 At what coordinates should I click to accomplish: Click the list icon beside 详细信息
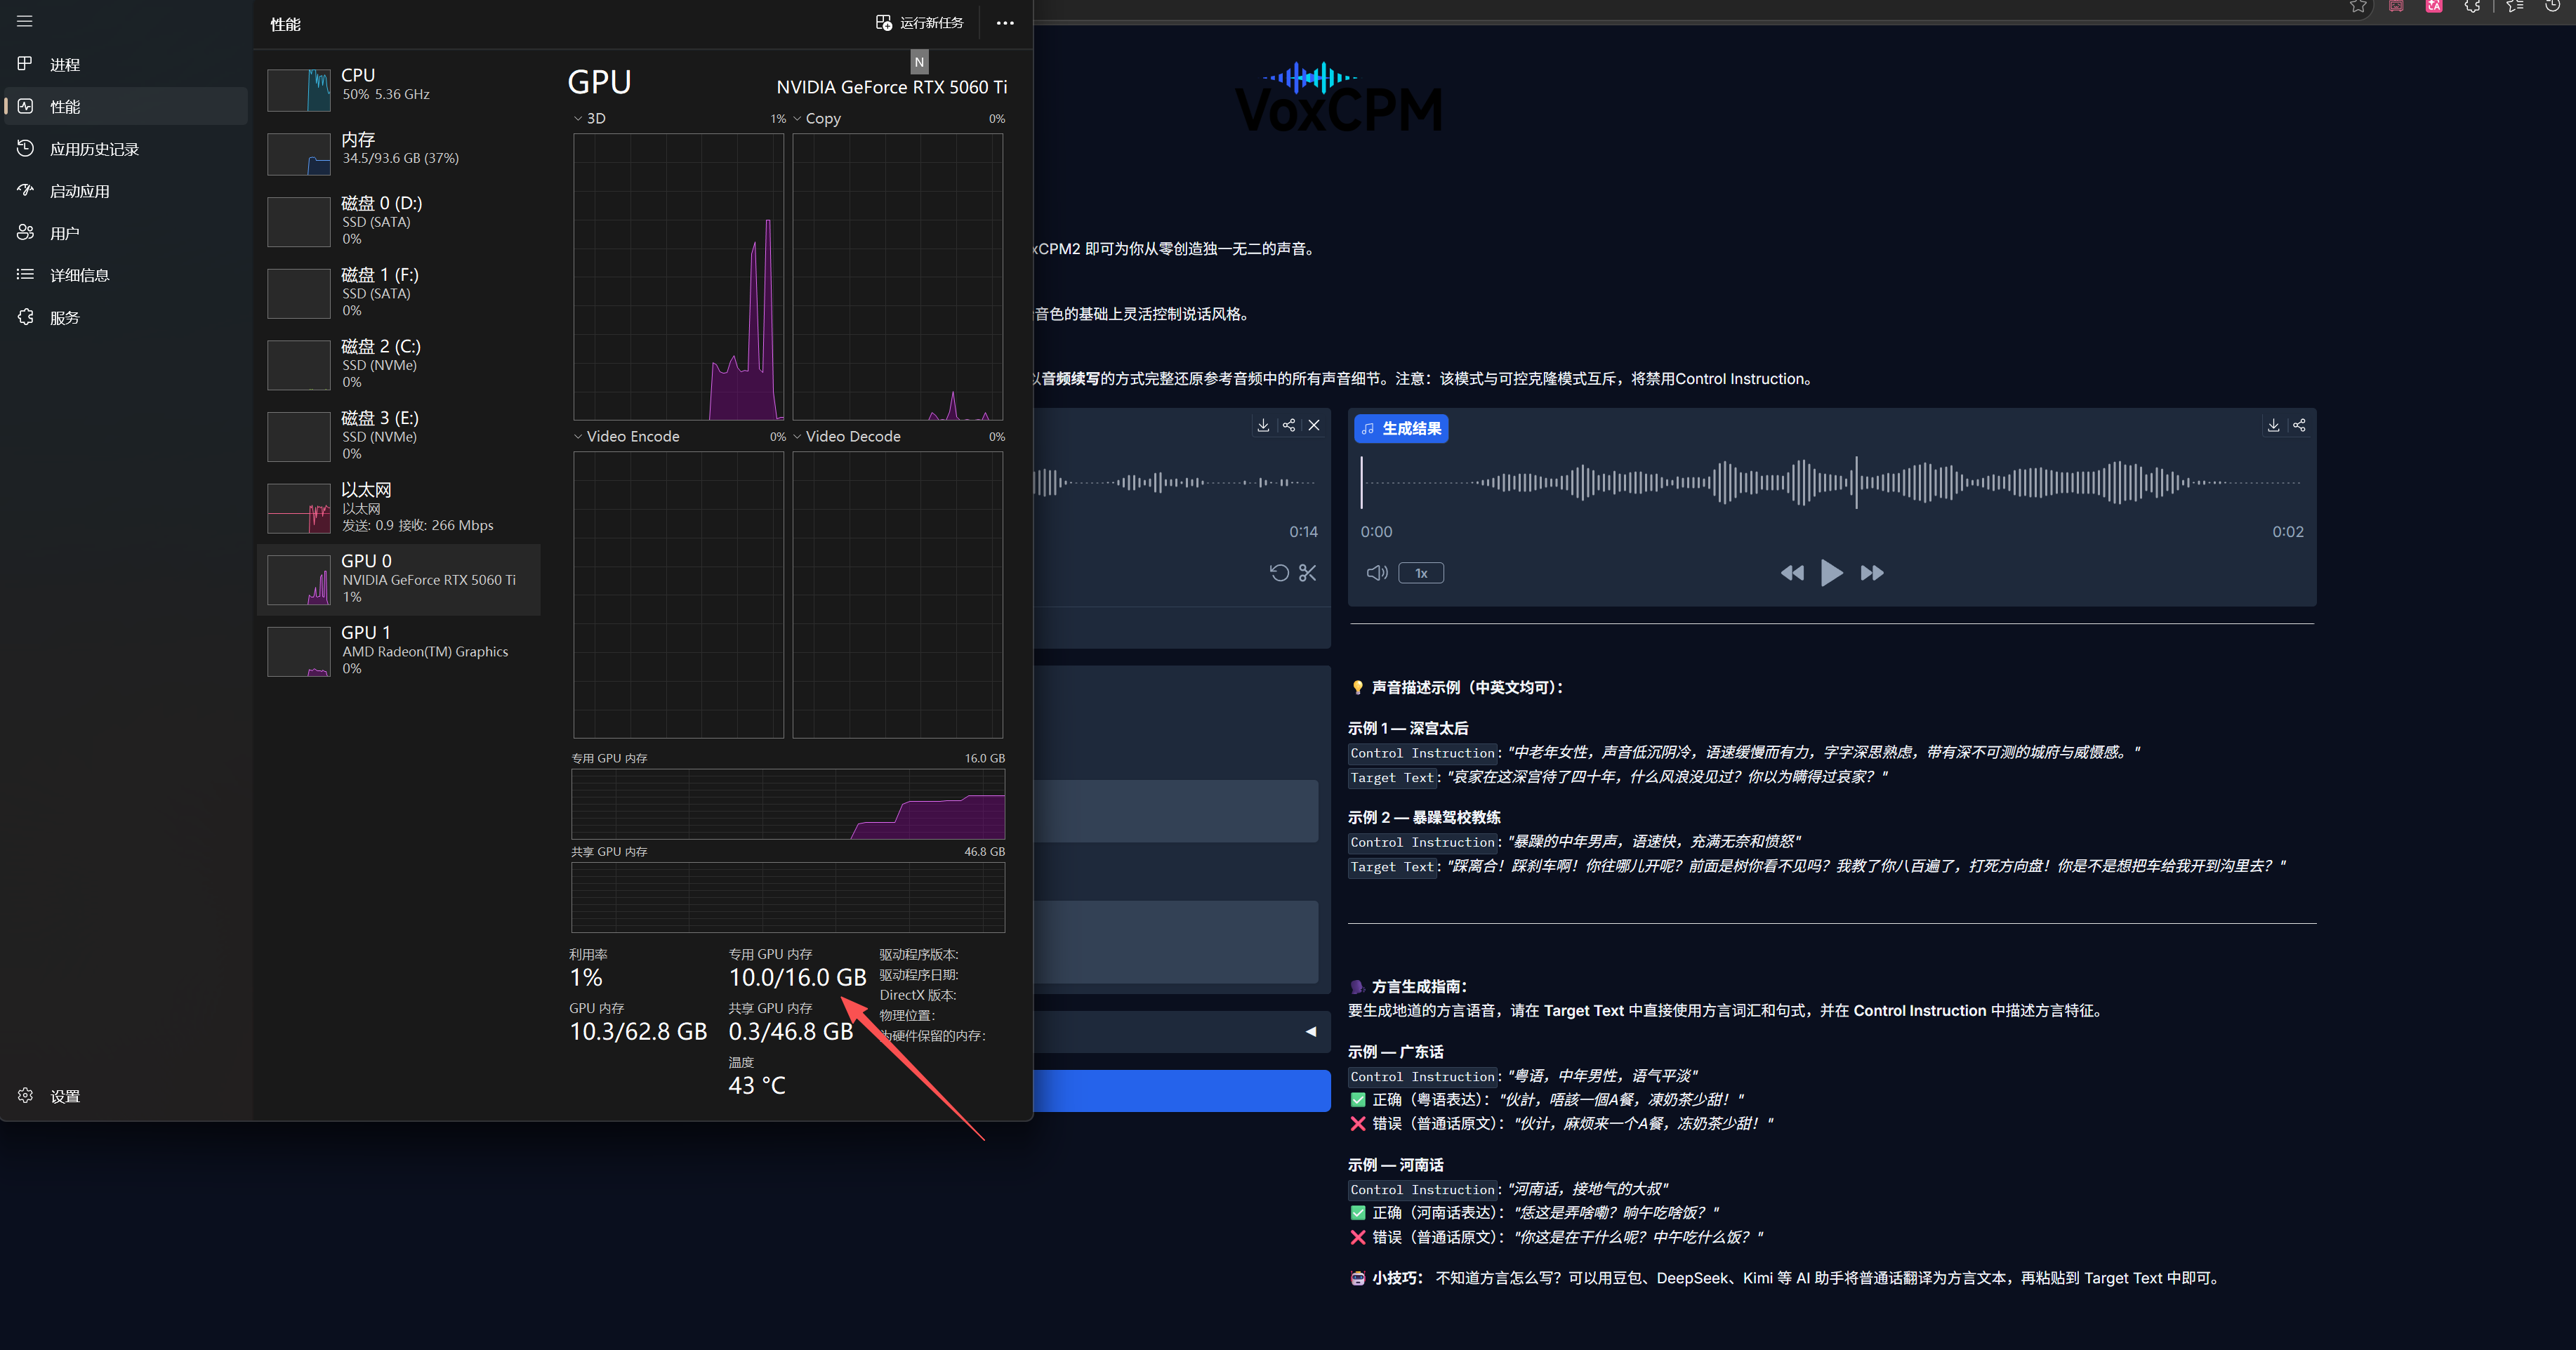(x=25, y=274)
